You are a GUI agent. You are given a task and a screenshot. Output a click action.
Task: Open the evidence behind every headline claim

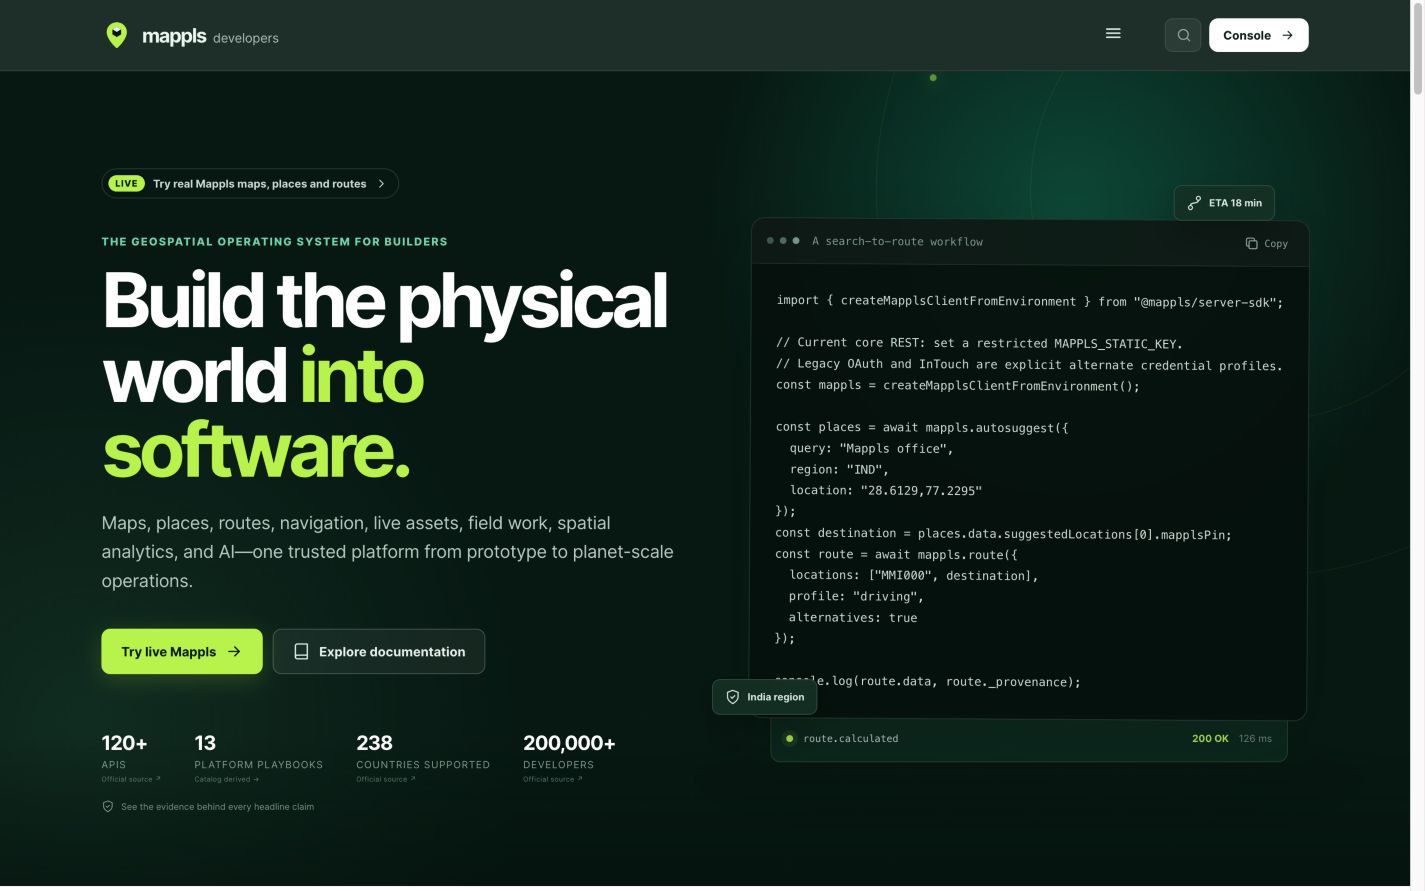[208, 807]
